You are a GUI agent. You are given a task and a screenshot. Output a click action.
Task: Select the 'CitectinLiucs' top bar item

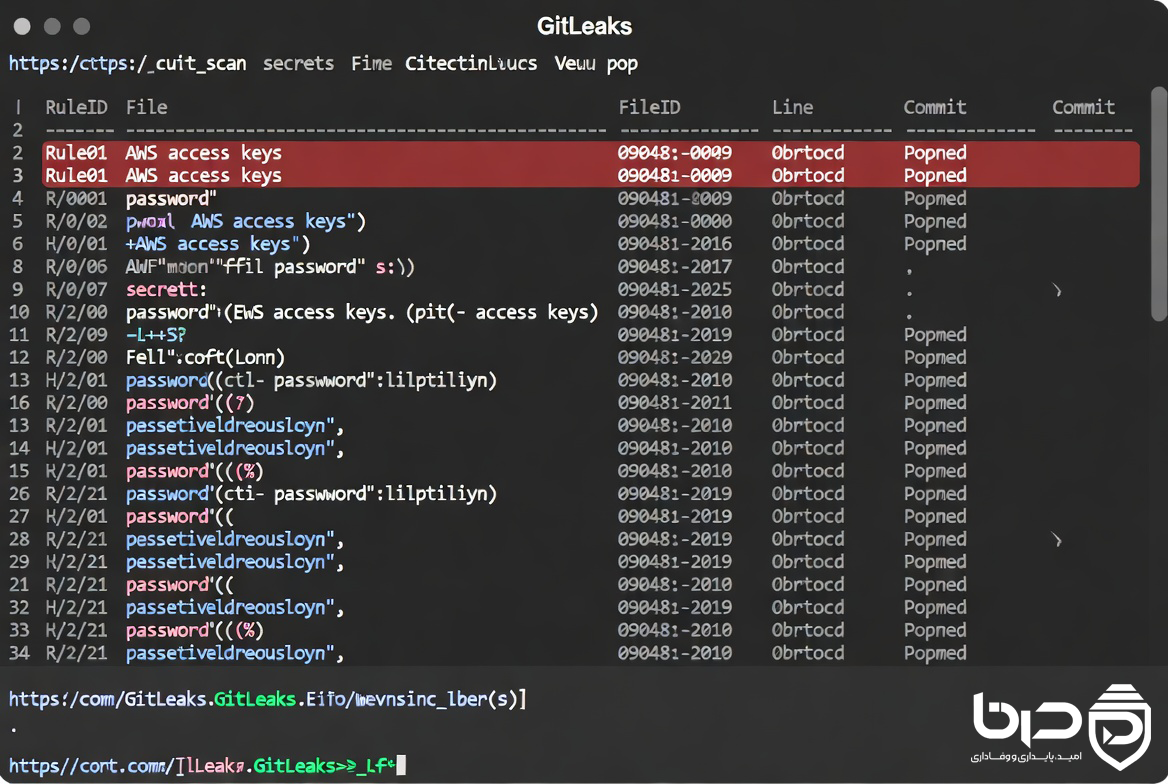click(471, 63)
